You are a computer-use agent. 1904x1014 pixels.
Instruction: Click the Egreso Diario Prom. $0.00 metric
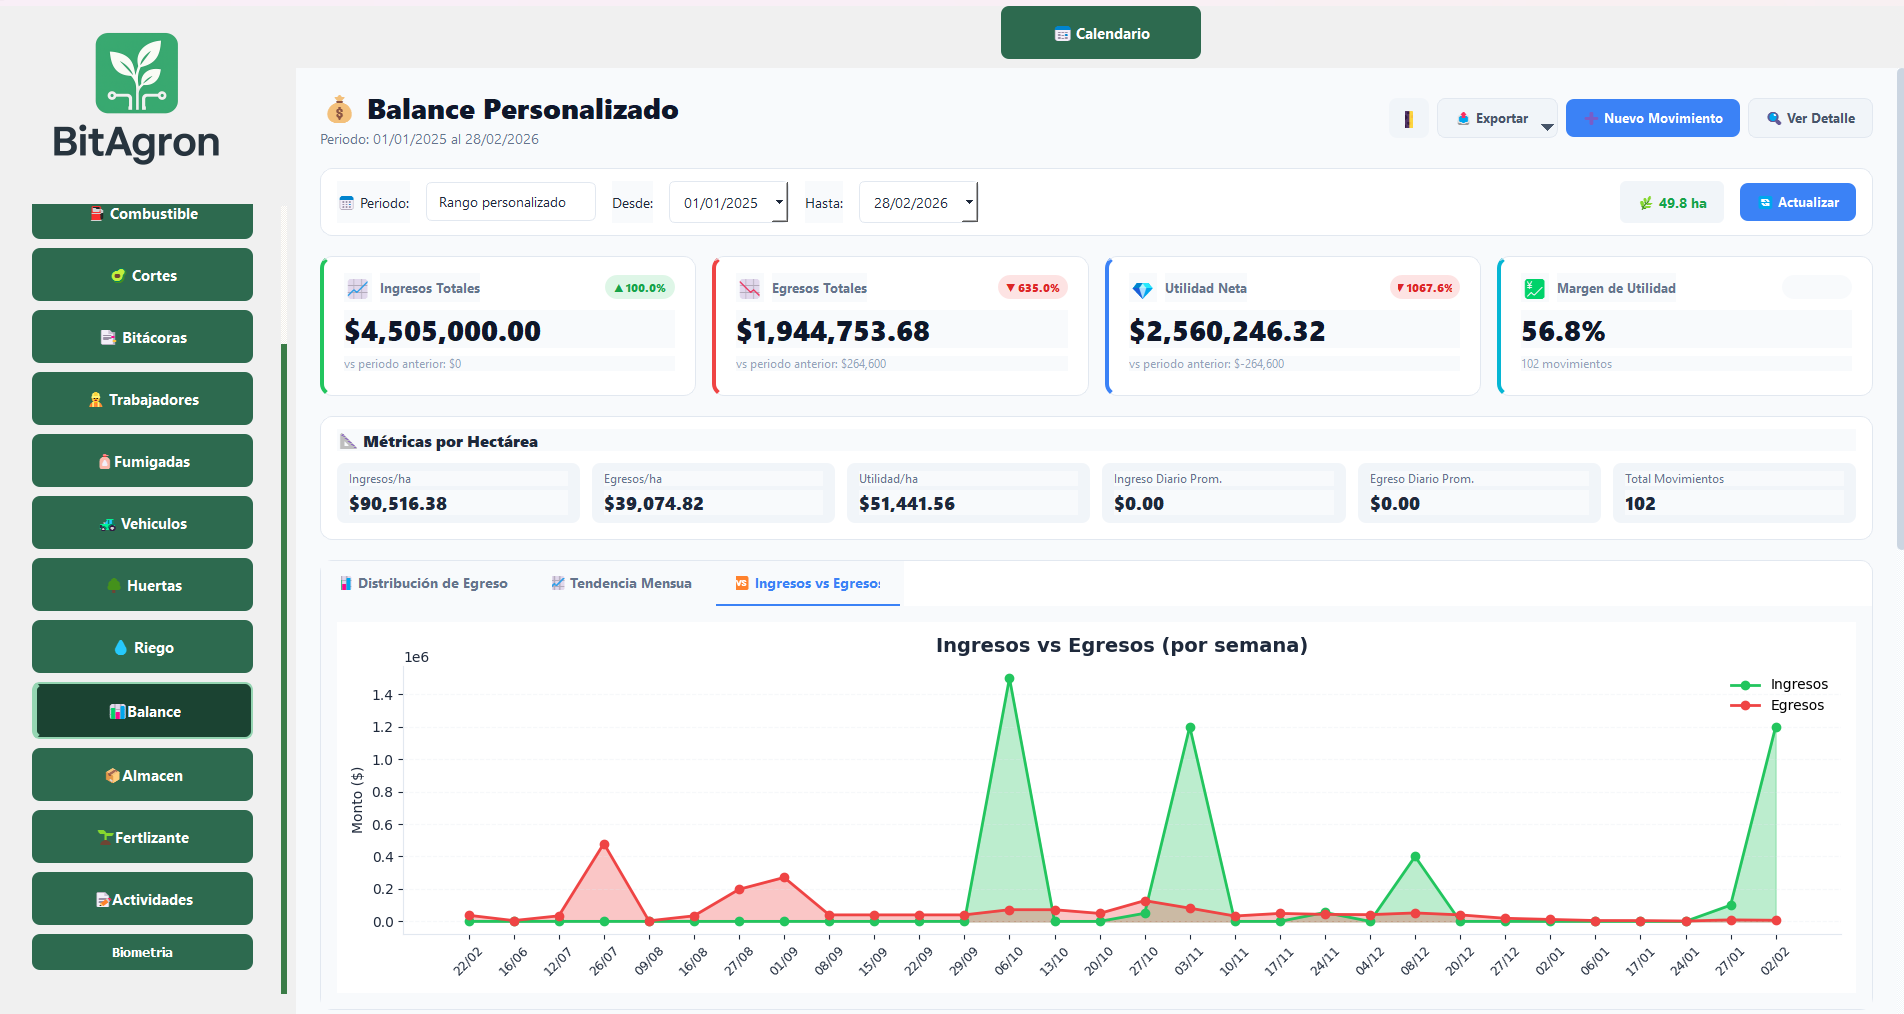pyautogui.click(x=1479, y=493)
